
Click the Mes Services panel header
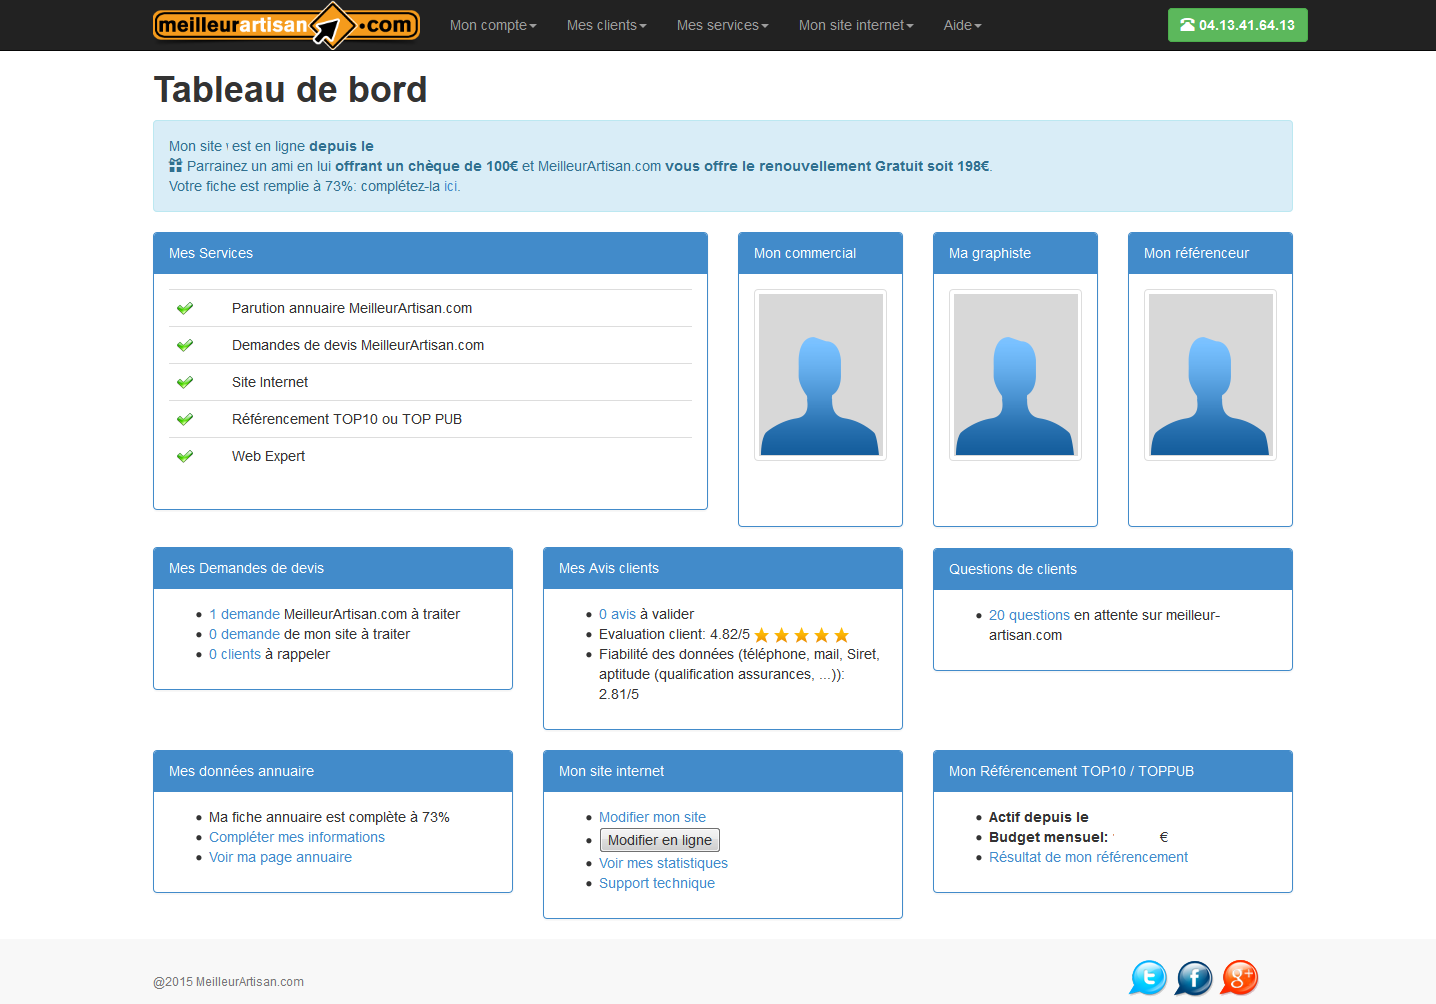(x=430, y=253)
